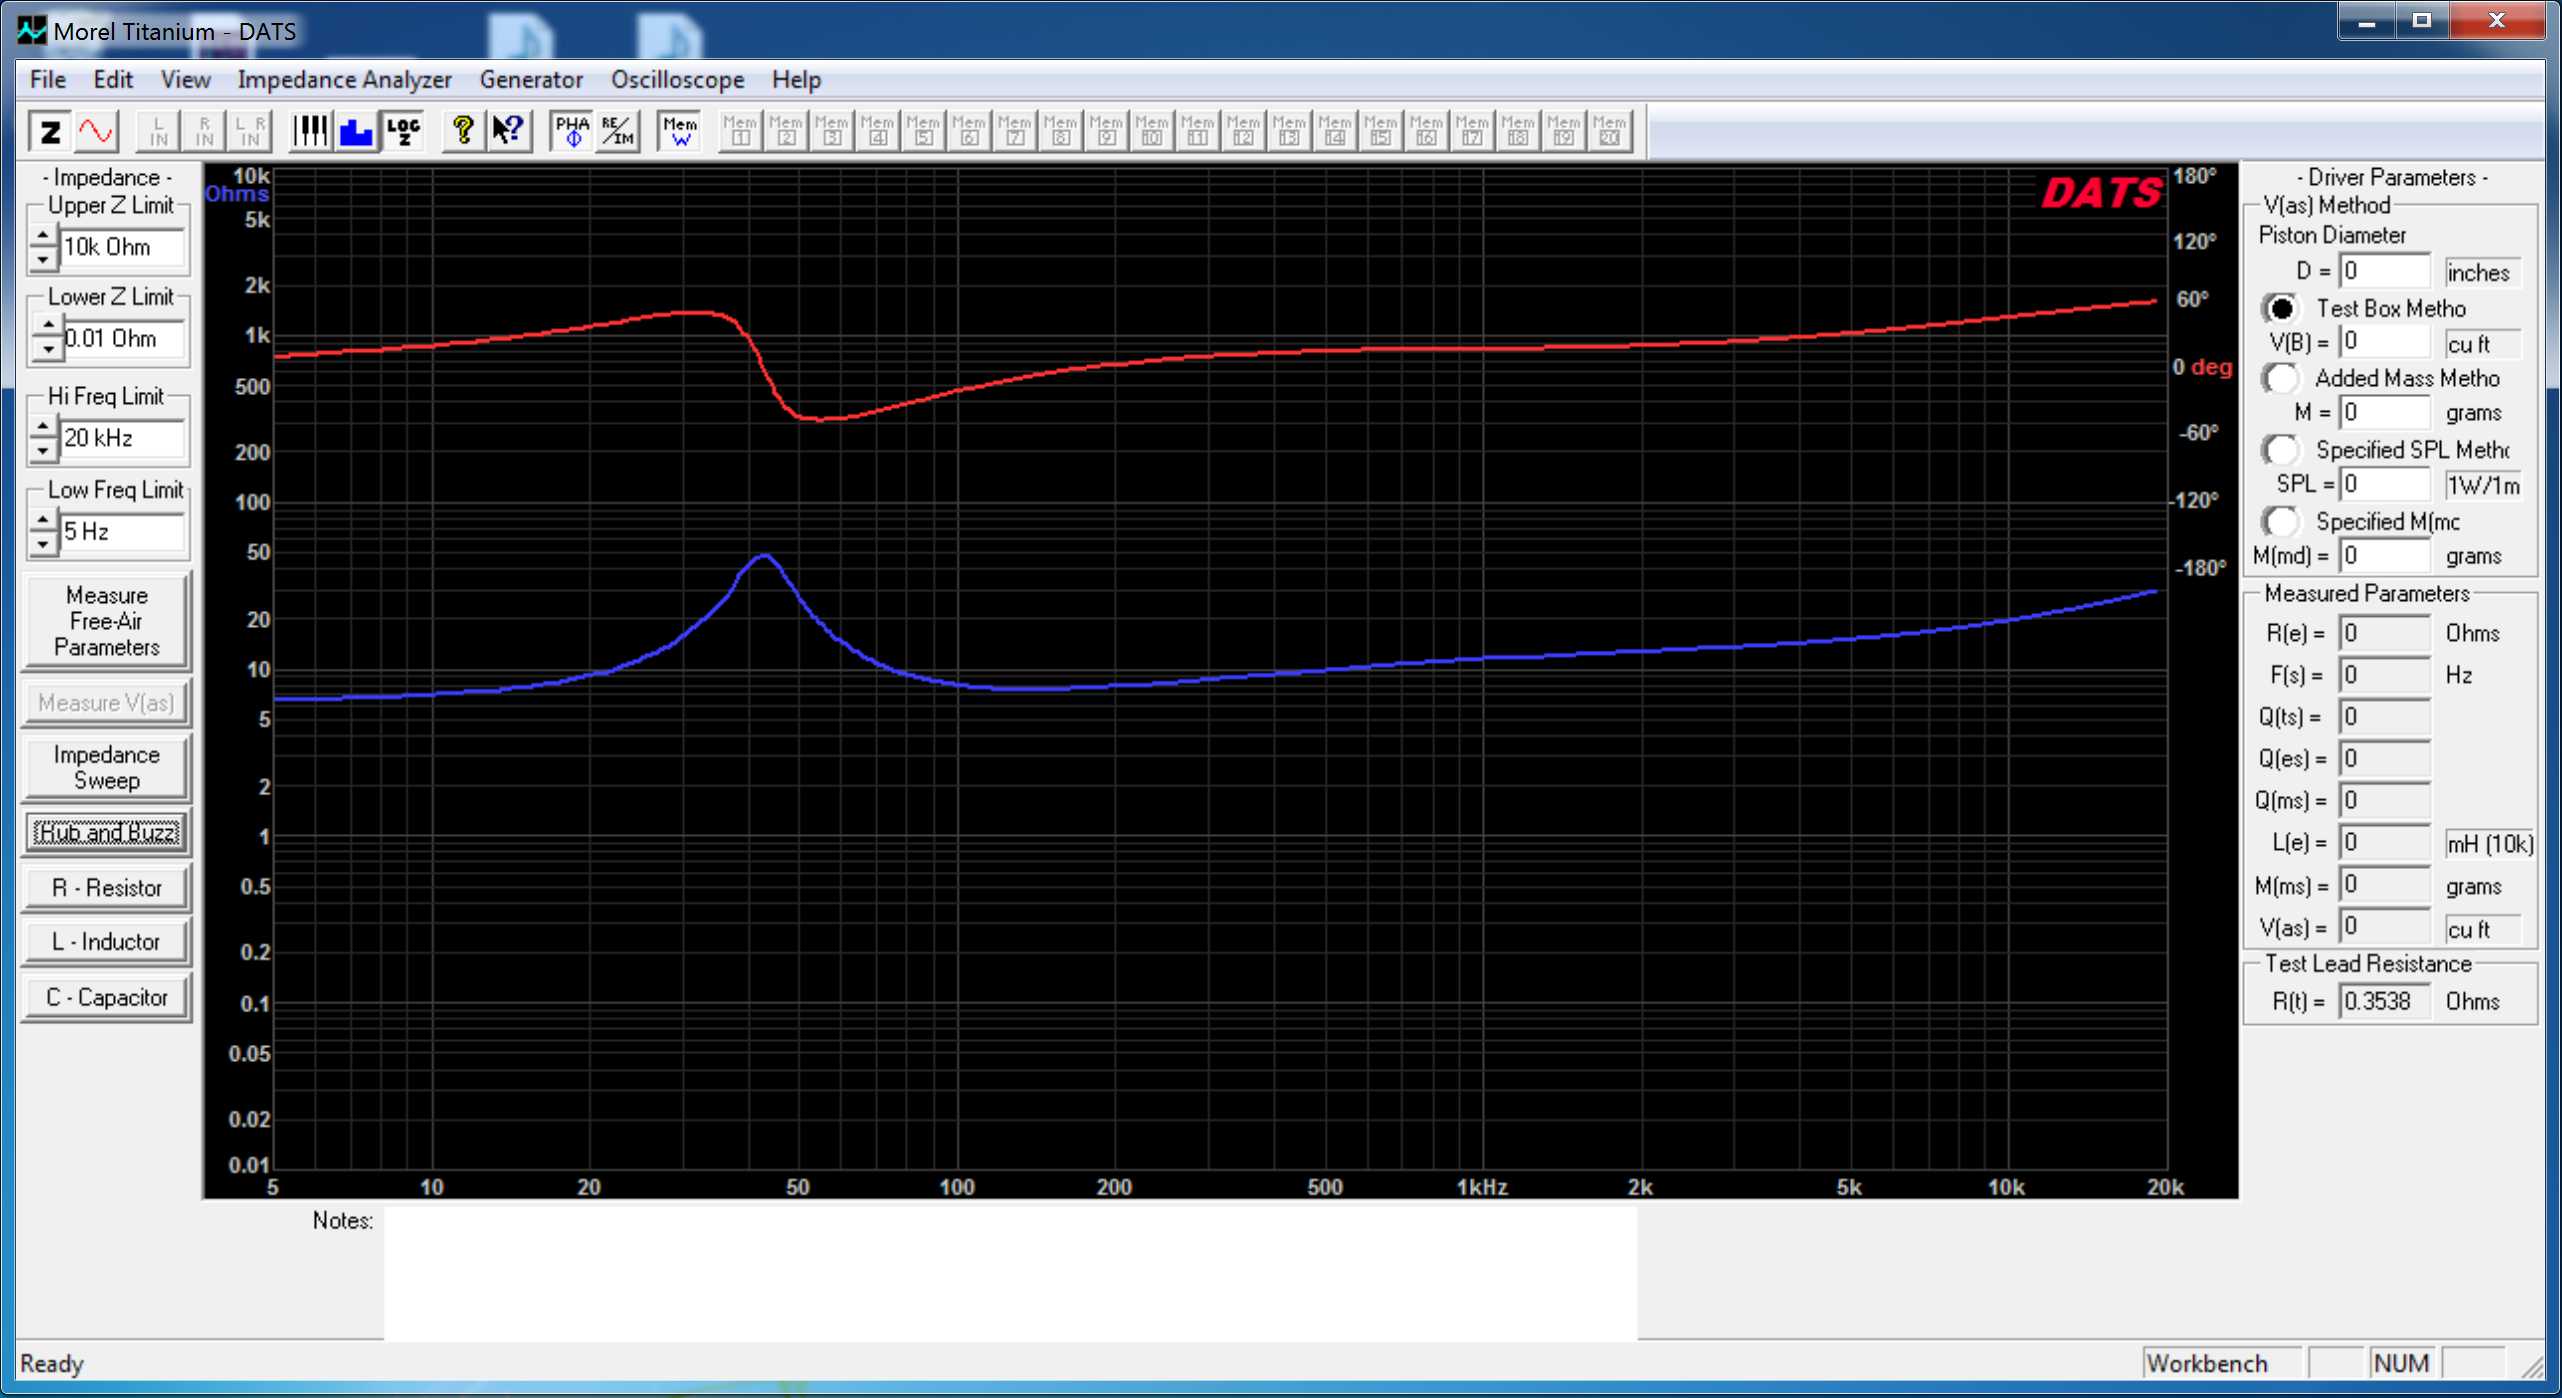Click the Mem W memory write icon
2562x1398 pixels.
coord(680,131)
